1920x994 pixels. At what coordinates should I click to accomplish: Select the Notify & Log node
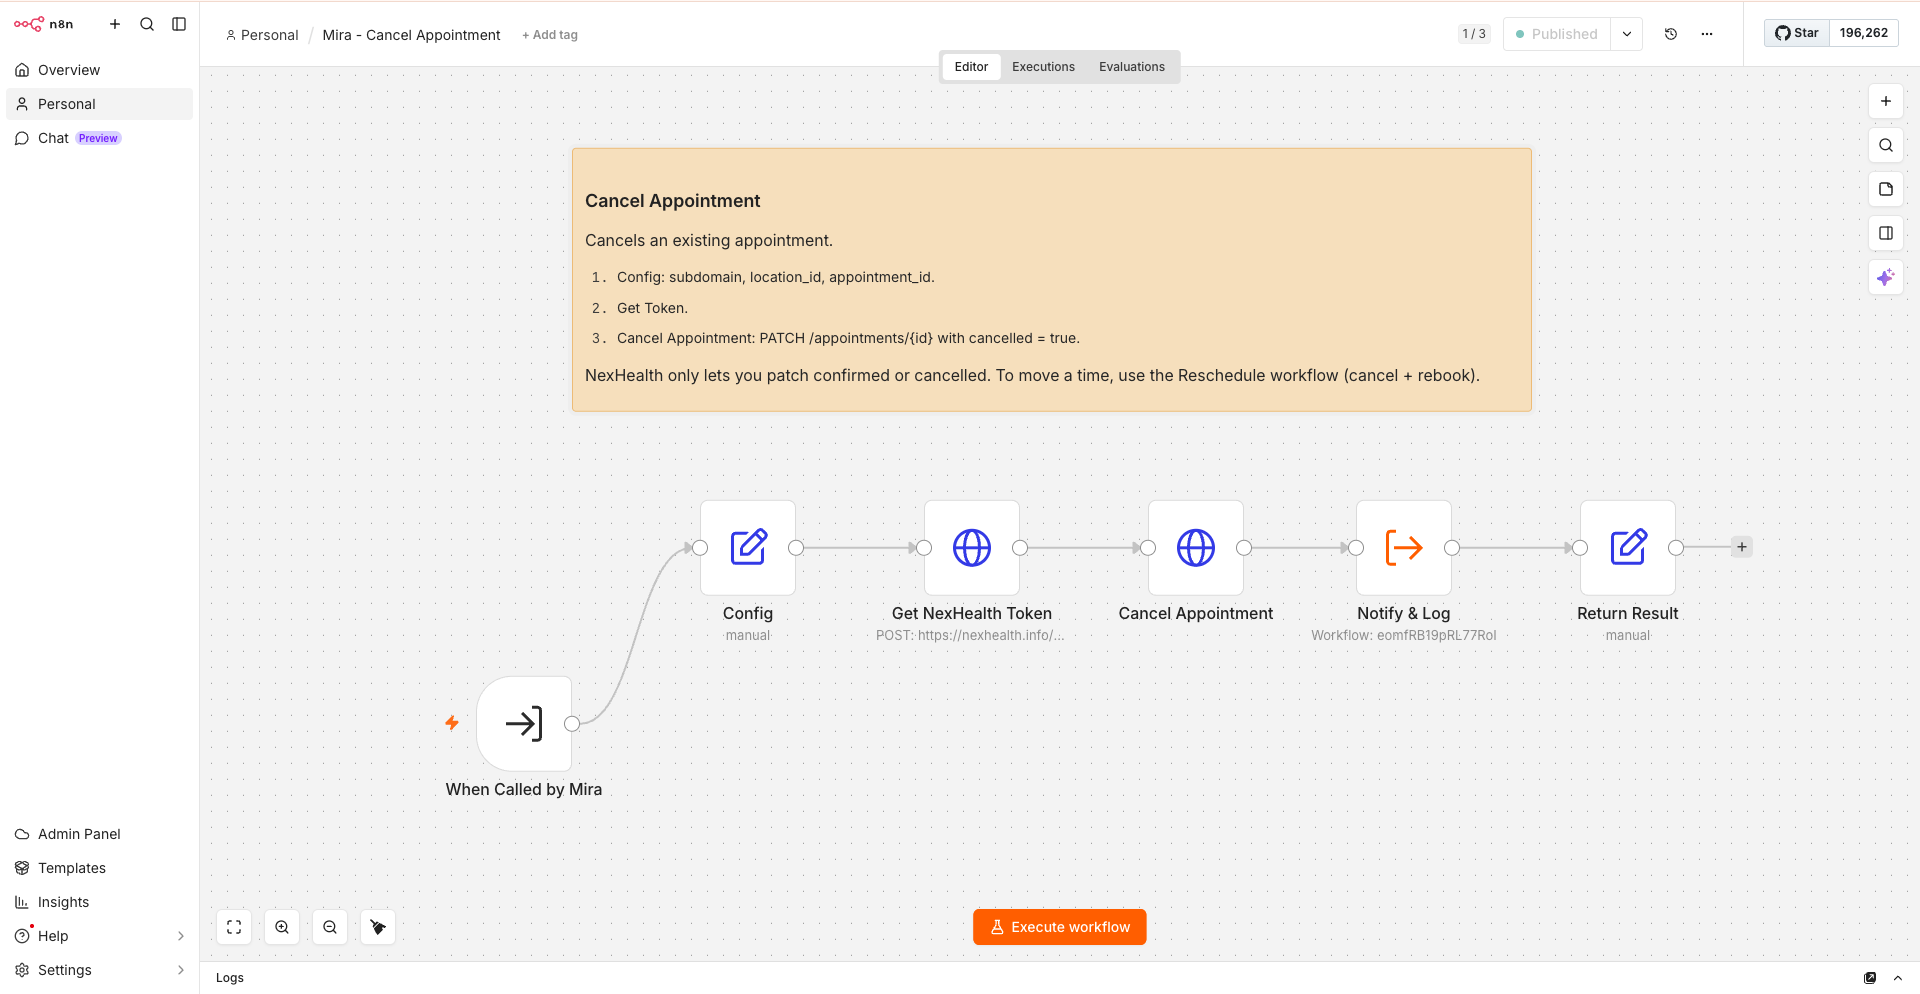1404,548
